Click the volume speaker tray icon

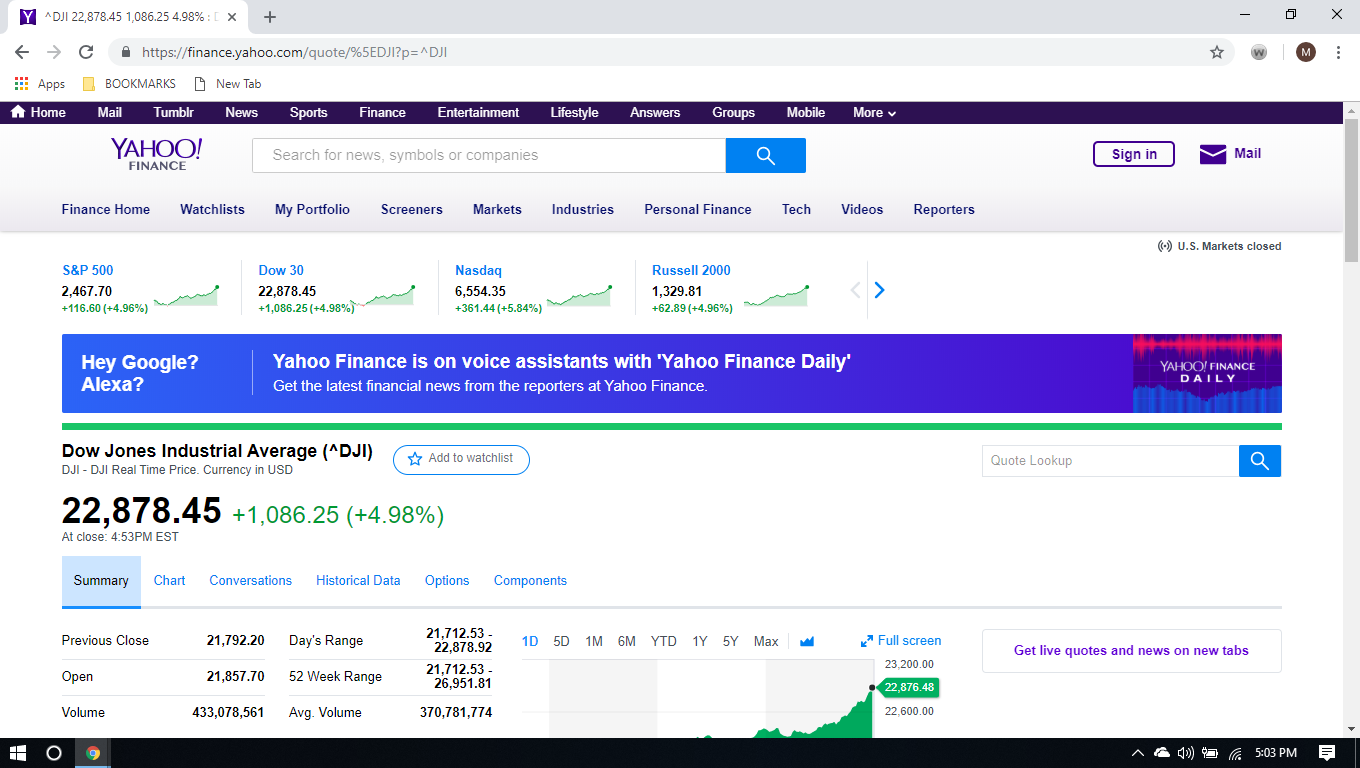(1187, 753)
